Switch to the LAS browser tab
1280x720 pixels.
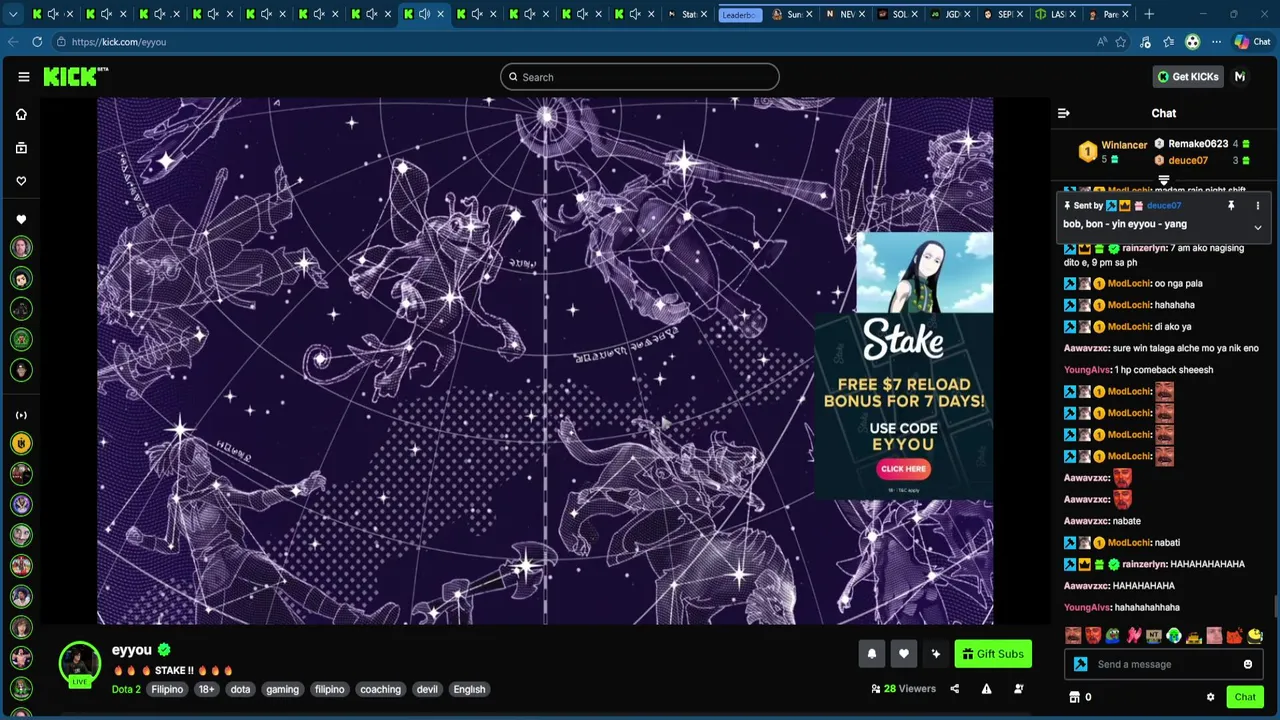tap(1055, 14)
